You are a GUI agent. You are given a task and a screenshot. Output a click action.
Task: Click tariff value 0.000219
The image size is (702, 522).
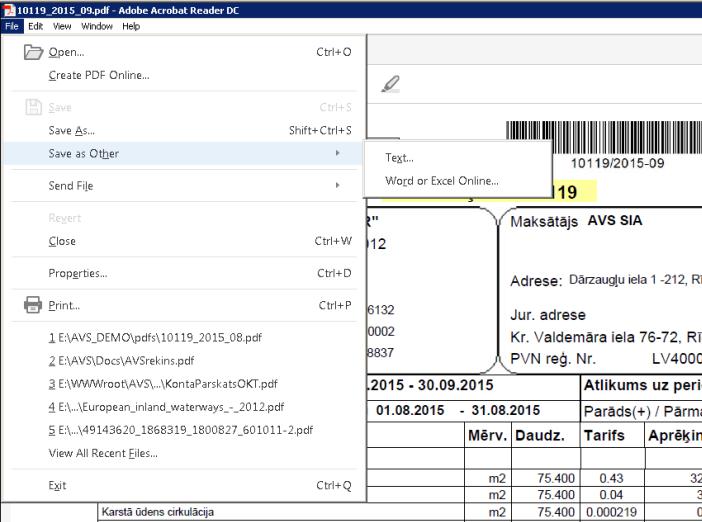pos(611,512)
